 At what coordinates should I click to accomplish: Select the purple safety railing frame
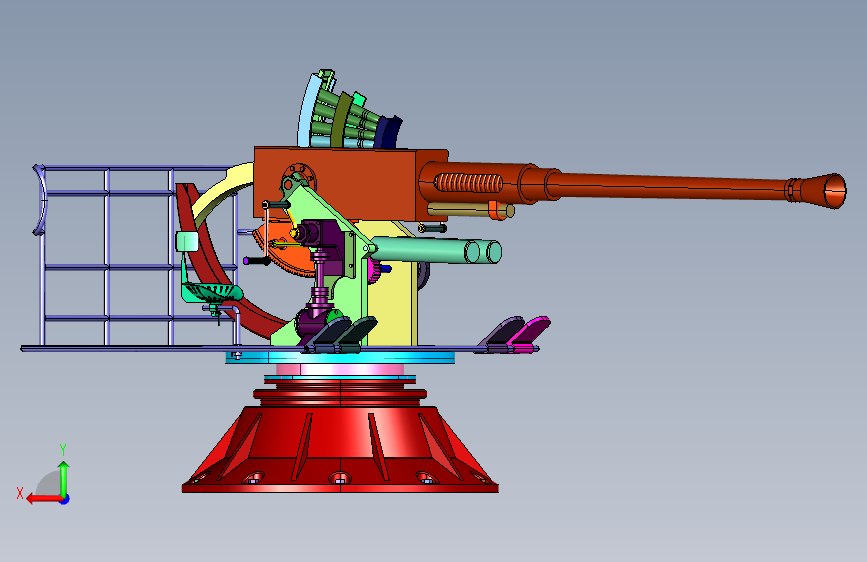[138, 254]
